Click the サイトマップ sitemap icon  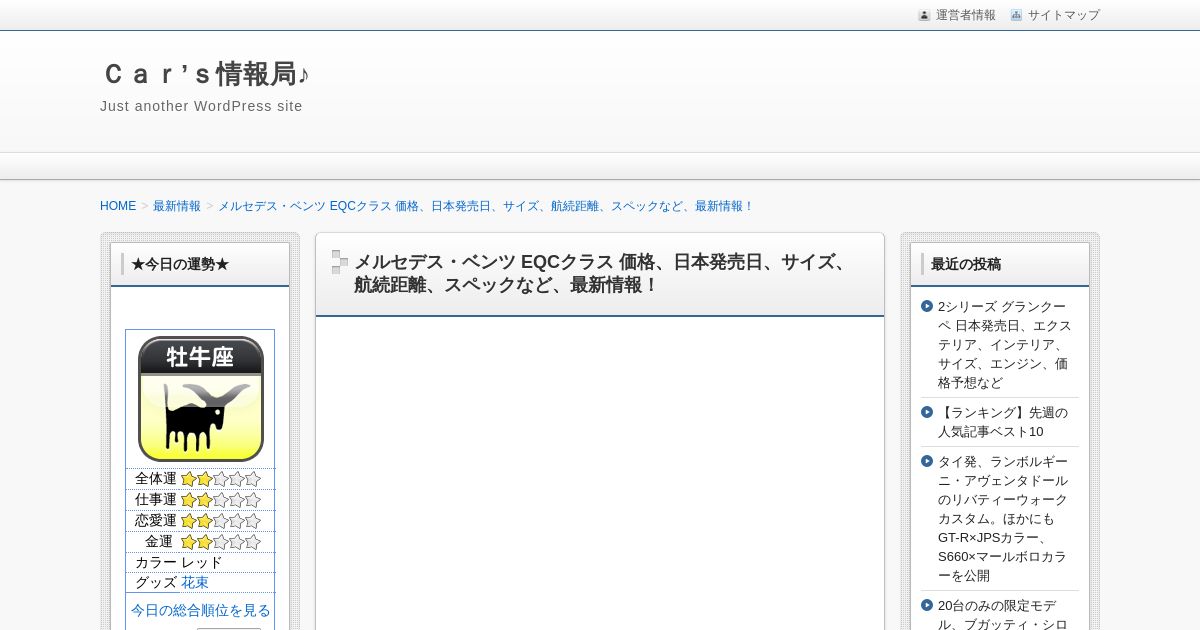point(1016,15)
